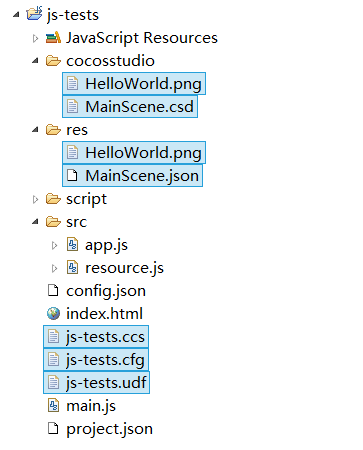Image resolution: width=363 pixels, height=450 pixels.
Task: Collapse the js-tests project root
Action: (16, 14)
